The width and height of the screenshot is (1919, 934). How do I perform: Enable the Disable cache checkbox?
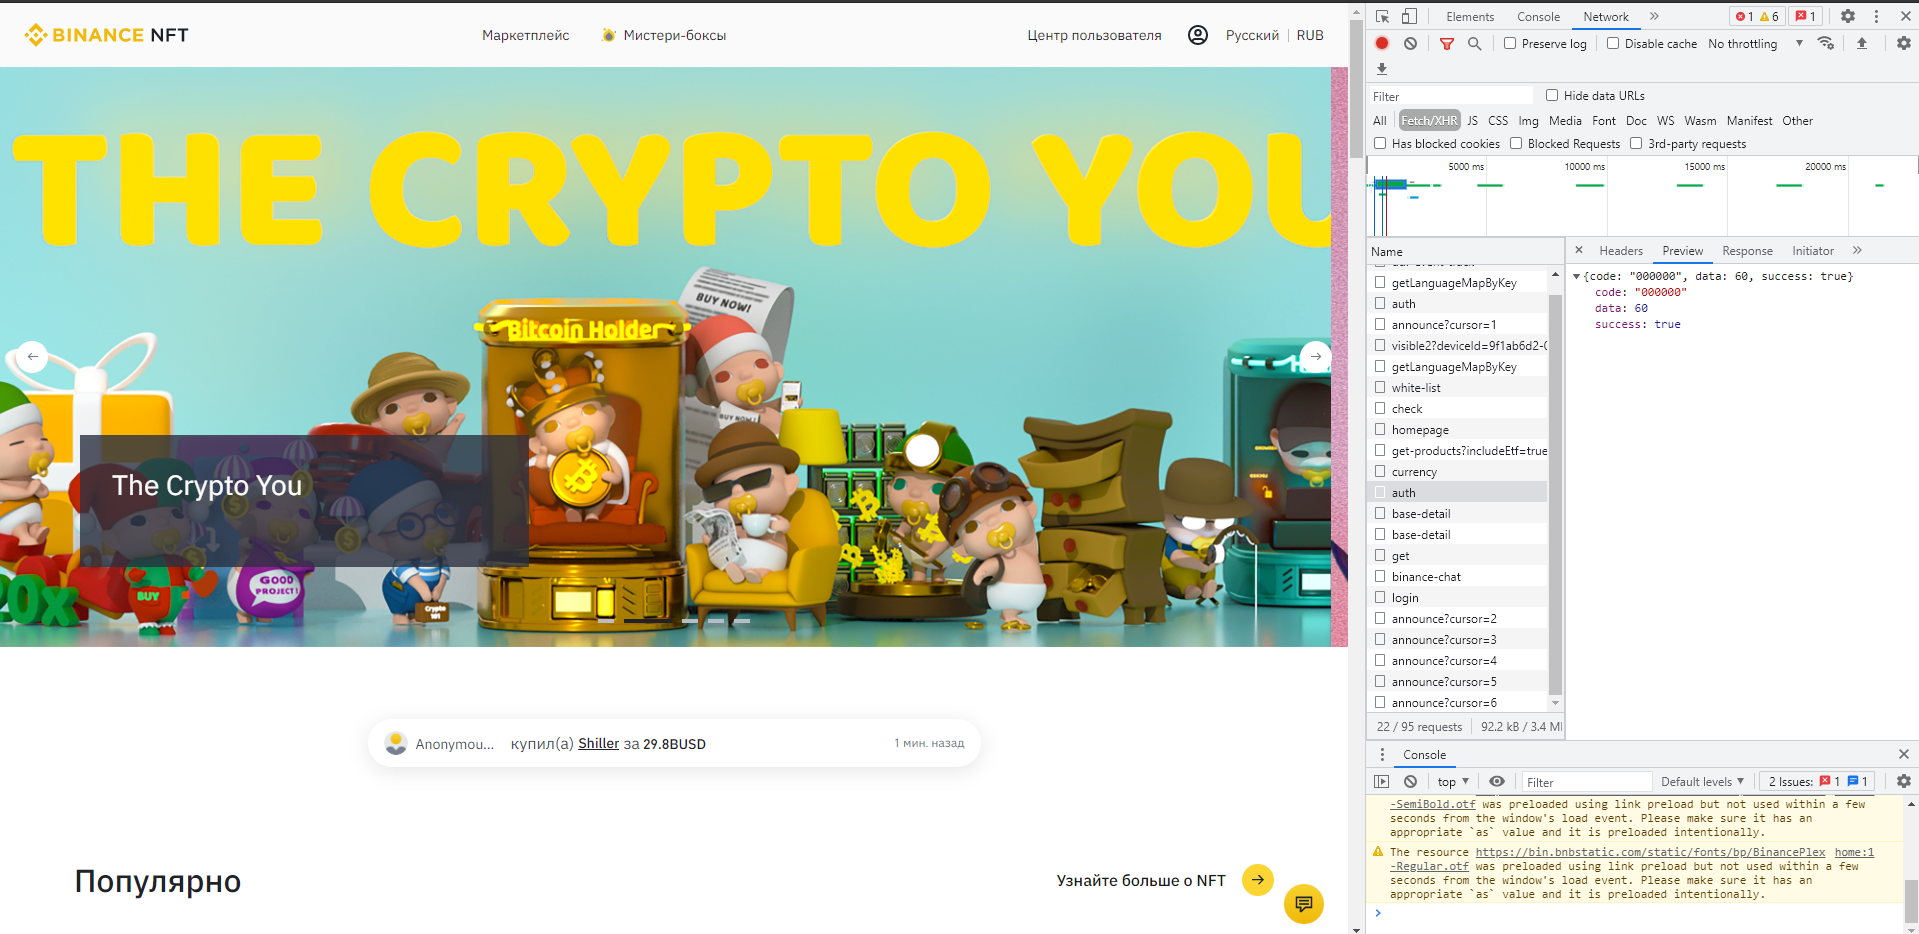point(1613,43)
